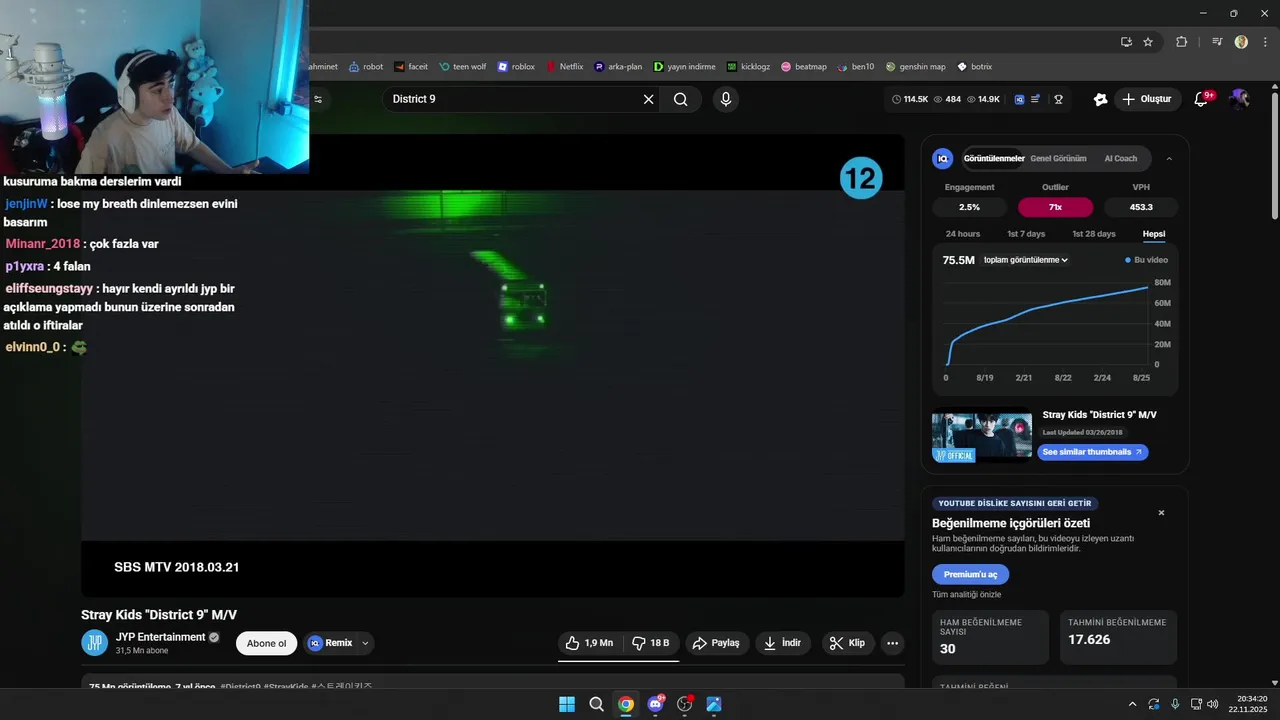Image resolution: width=1280 pixels, height=720 pixels.
Task: Open the search filter sliders icon
Action: tap(318, 99)
